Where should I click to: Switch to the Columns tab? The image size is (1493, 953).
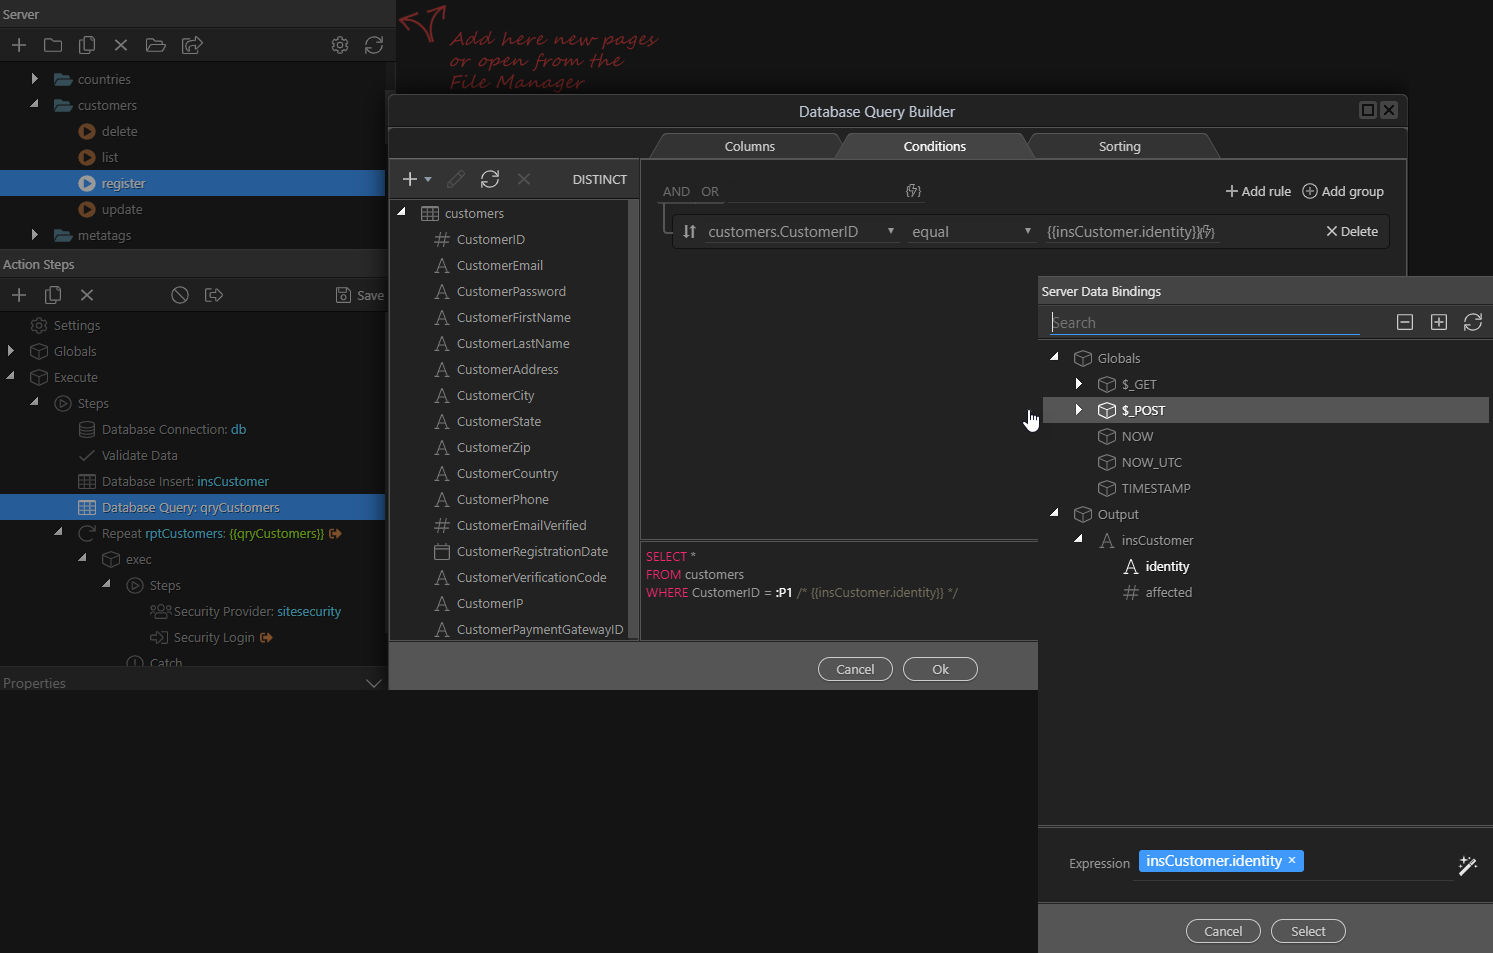749,147
